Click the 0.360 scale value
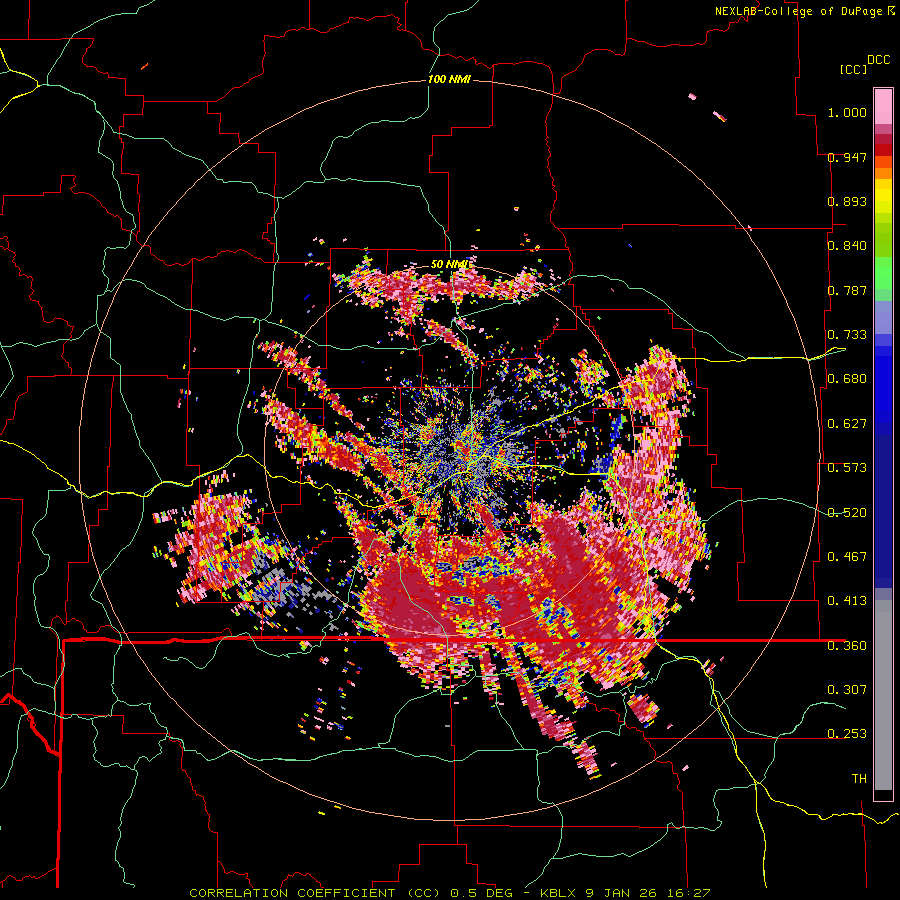900x900 pixels. point(847,646)
